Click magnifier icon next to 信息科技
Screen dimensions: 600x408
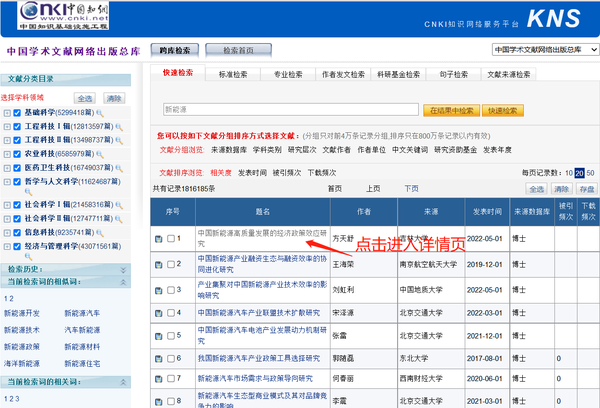tap(100, 233)
